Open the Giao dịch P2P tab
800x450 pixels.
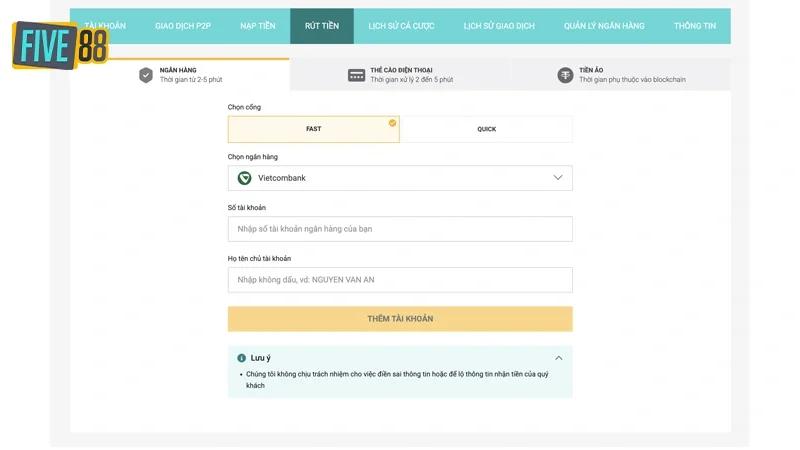183,26
